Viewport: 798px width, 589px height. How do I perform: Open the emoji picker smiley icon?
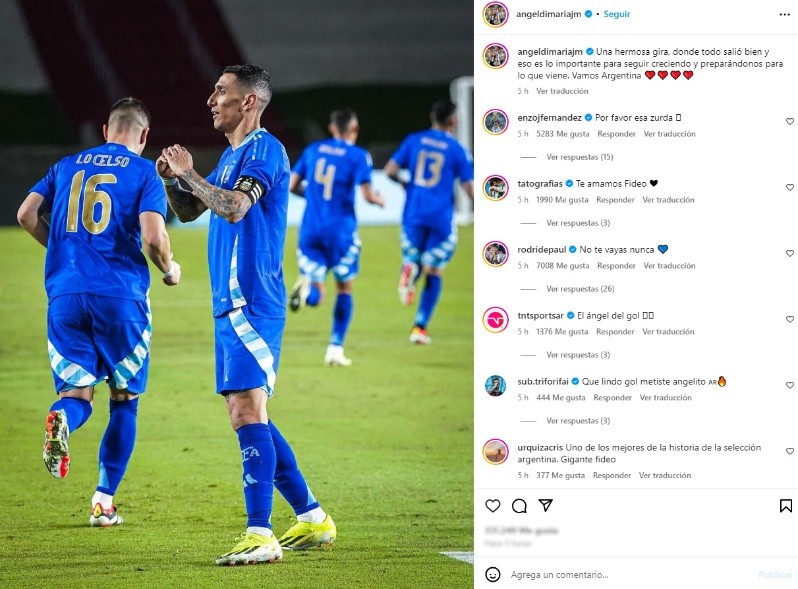492,574
